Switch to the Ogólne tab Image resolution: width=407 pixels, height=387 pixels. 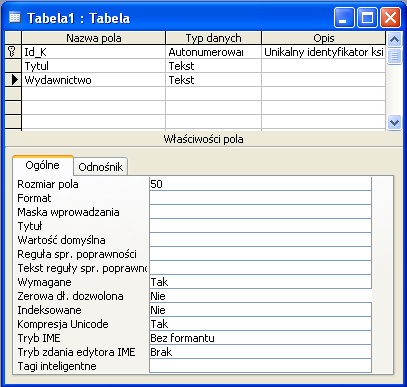coord(43,165)
